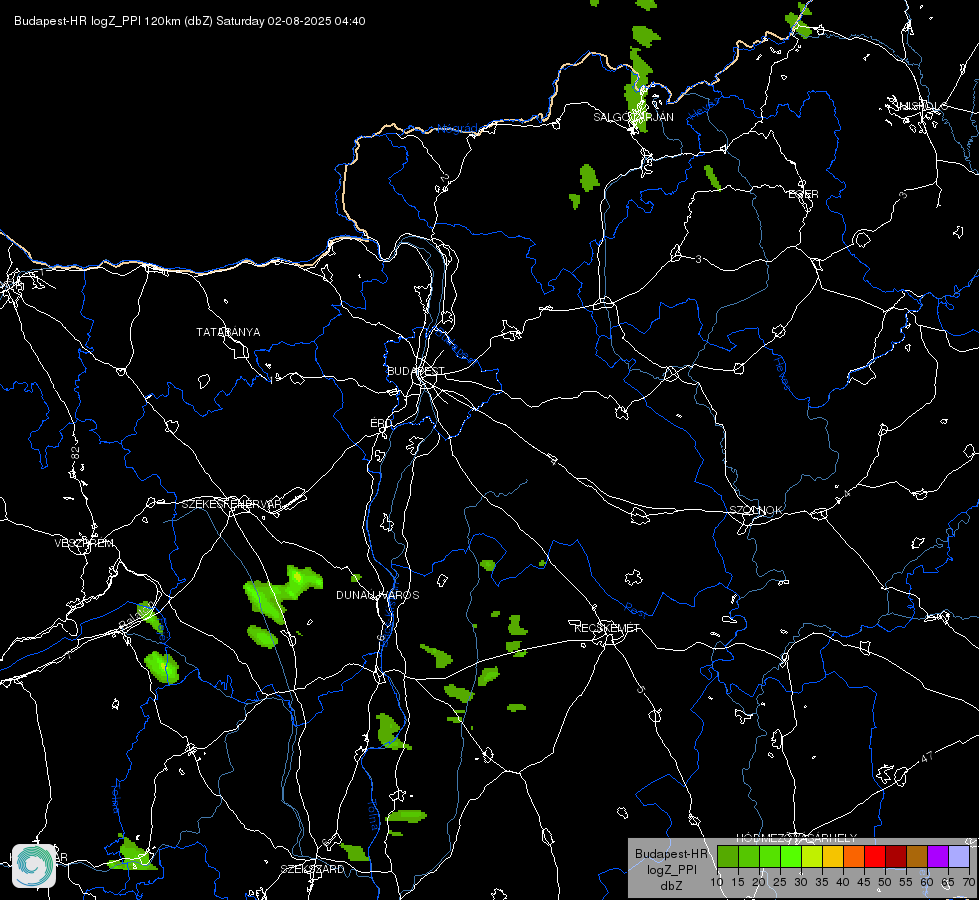
Task: Choose the 45-50 dBZ bright red swatch
Action: (875, 856)
